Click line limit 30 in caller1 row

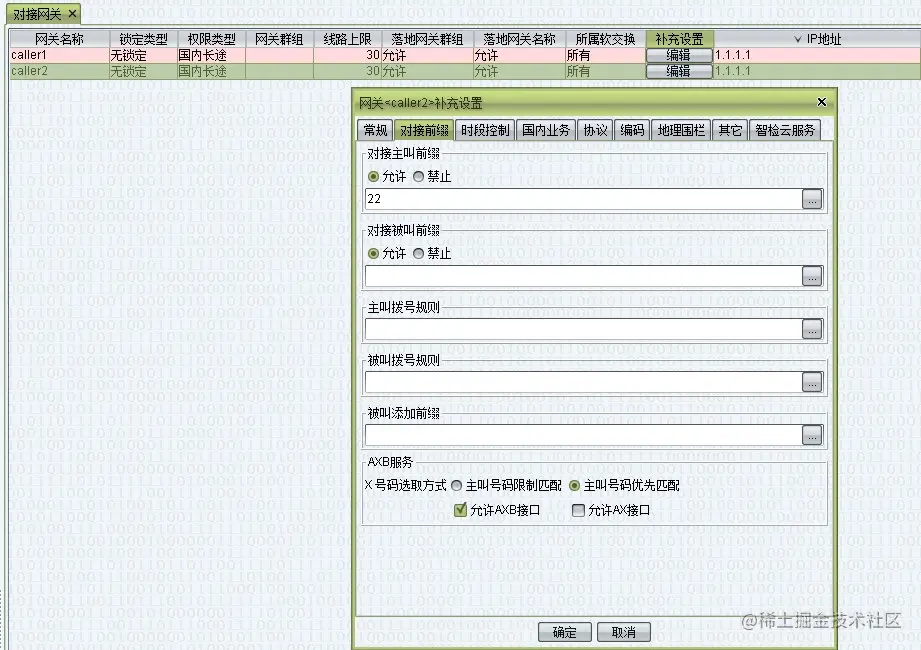point(347,55)
